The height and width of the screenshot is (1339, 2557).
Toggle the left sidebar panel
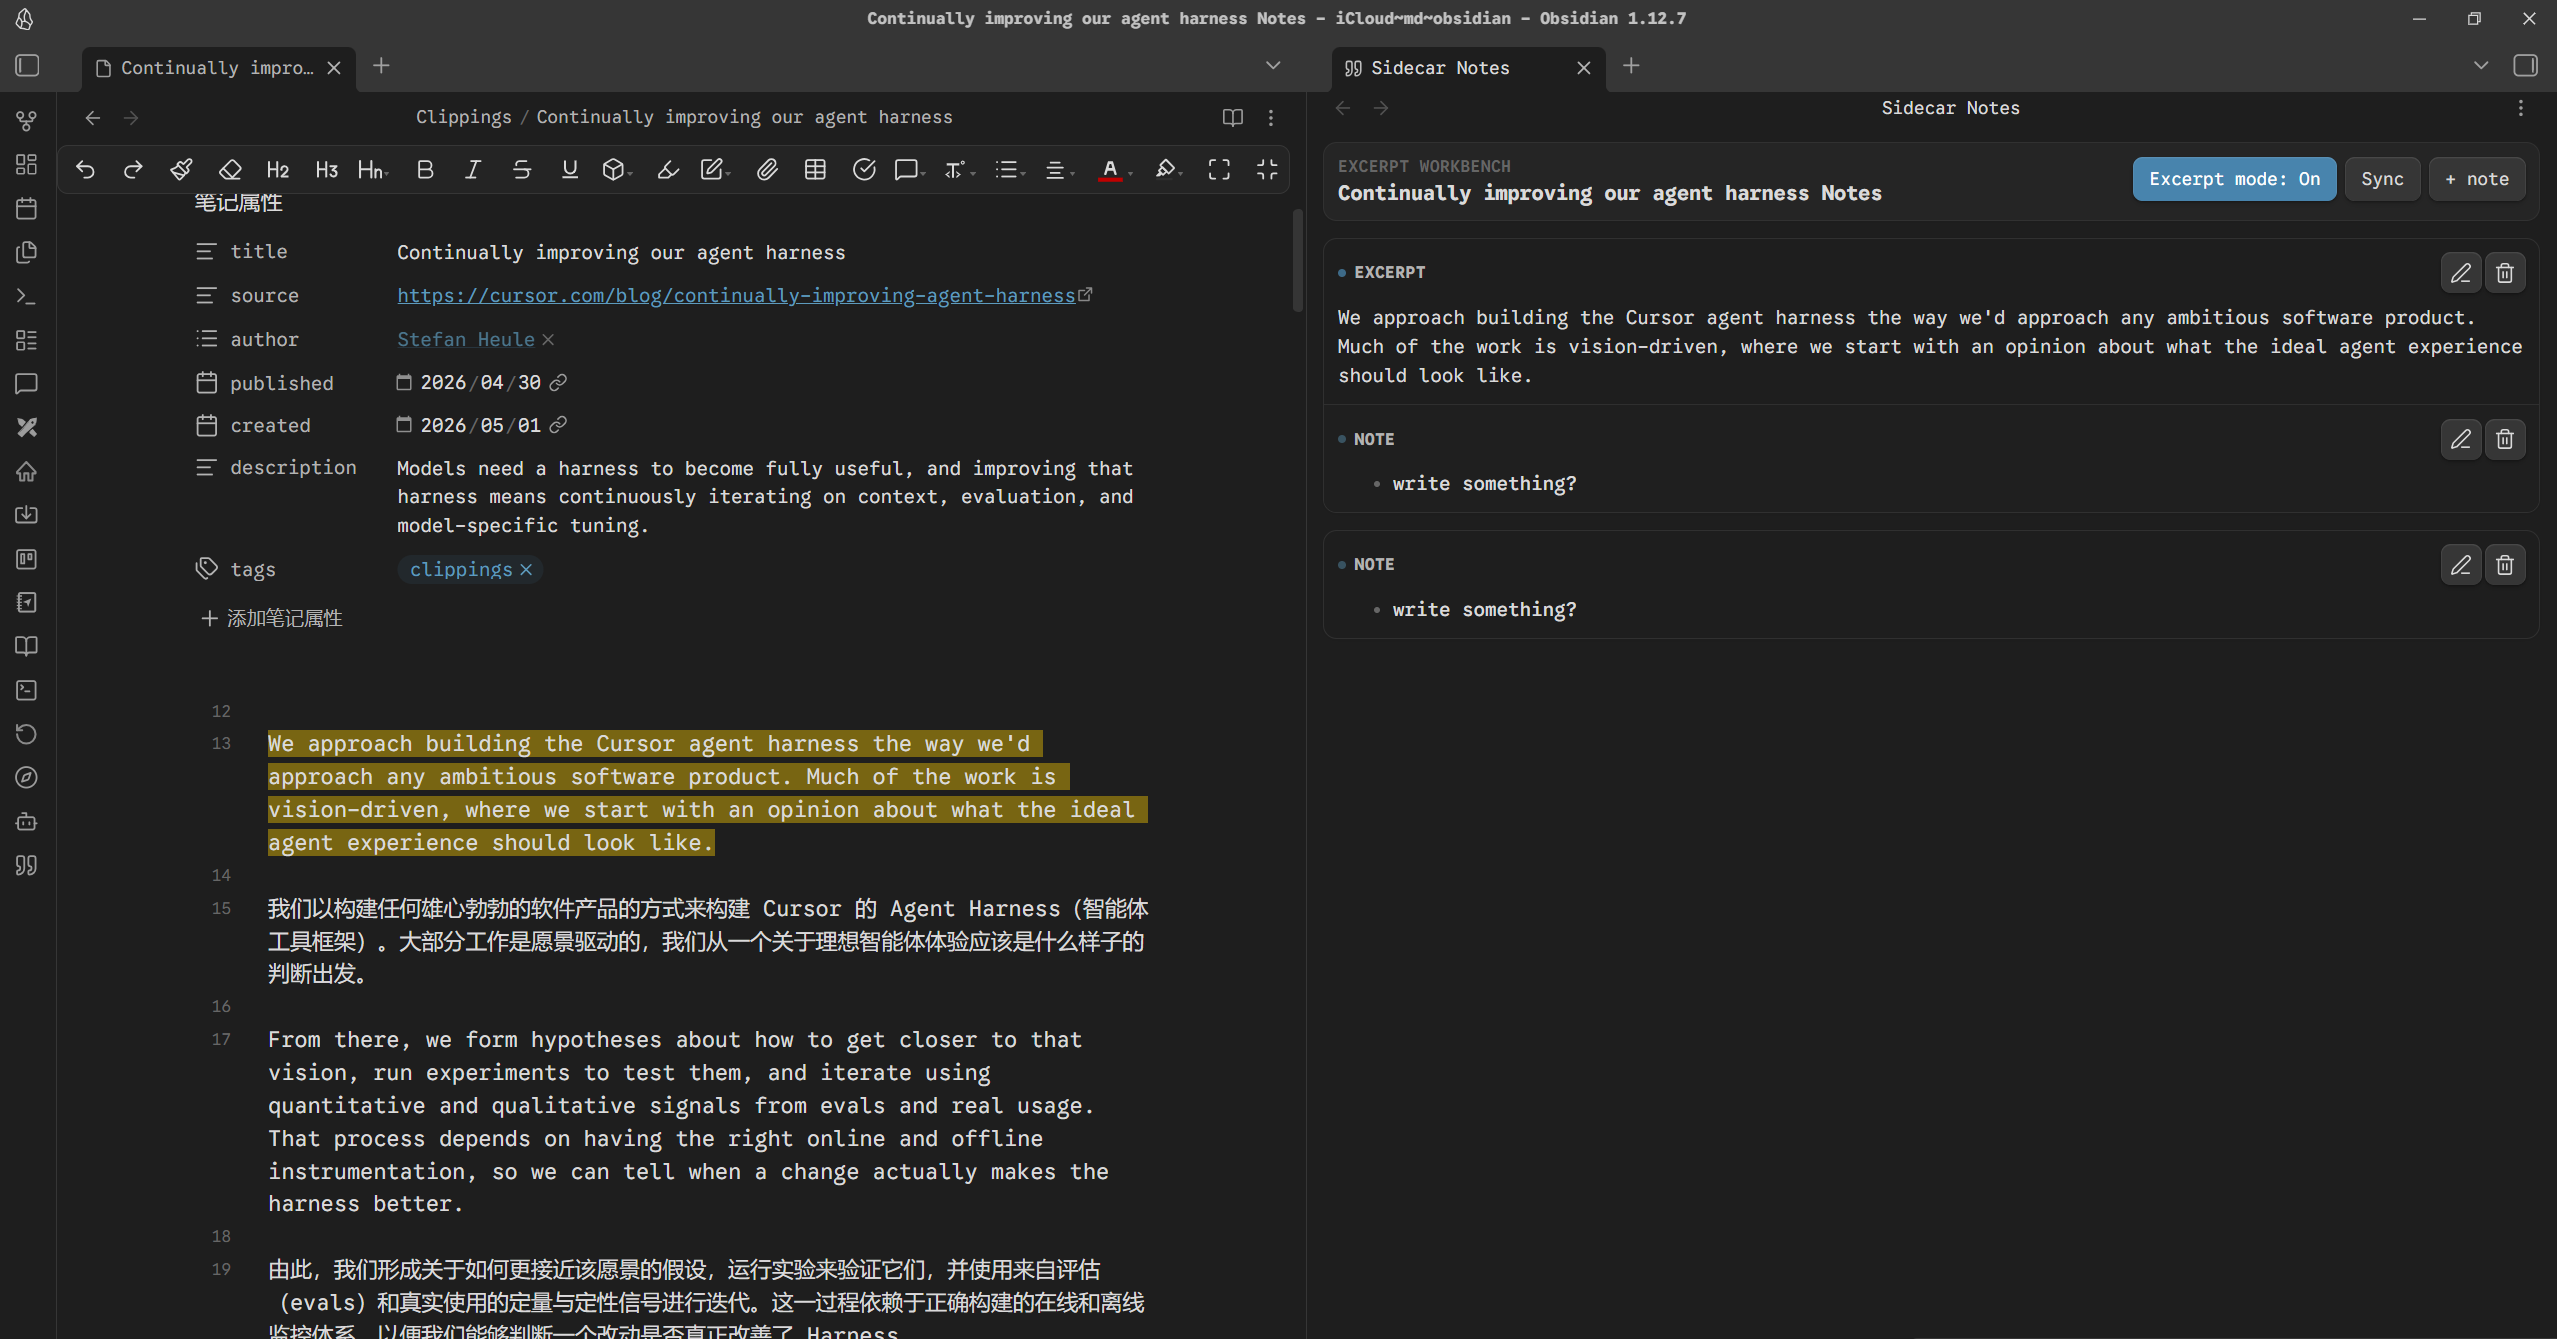click(x=27, y=66)
